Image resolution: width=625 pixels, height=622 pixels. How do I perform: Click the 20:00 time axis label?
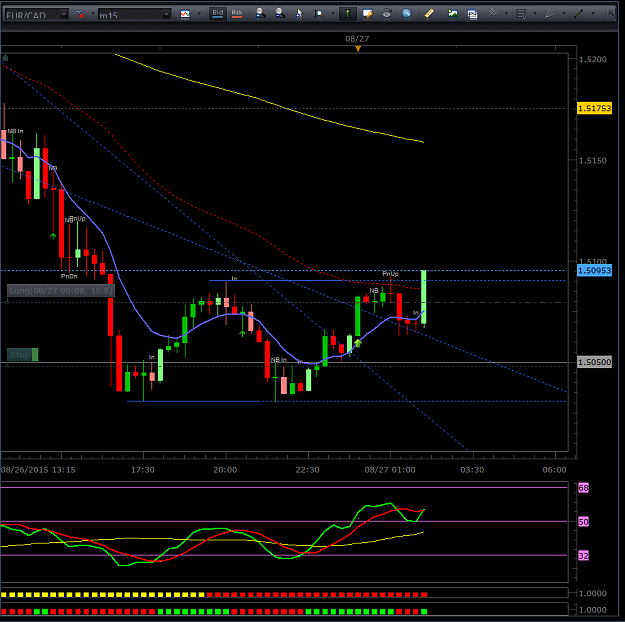225,470
